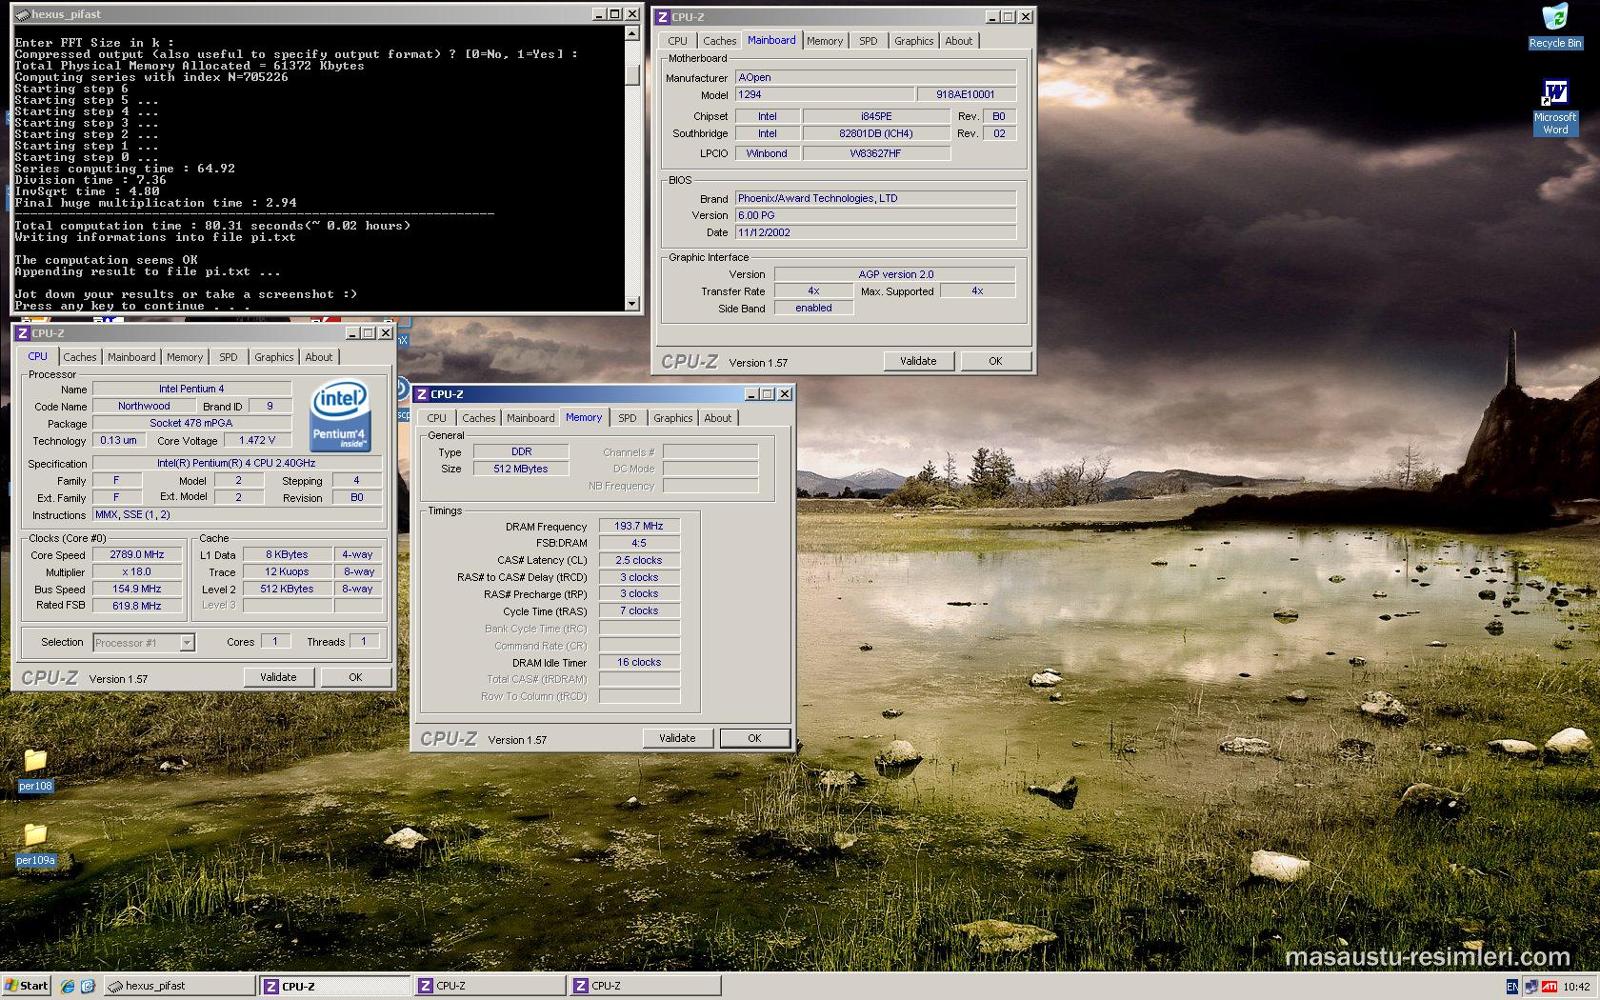Select SPD tab in the Mainboard window
The width and height of the screenshot is (1600, 1000).
(x=868, y=41)
